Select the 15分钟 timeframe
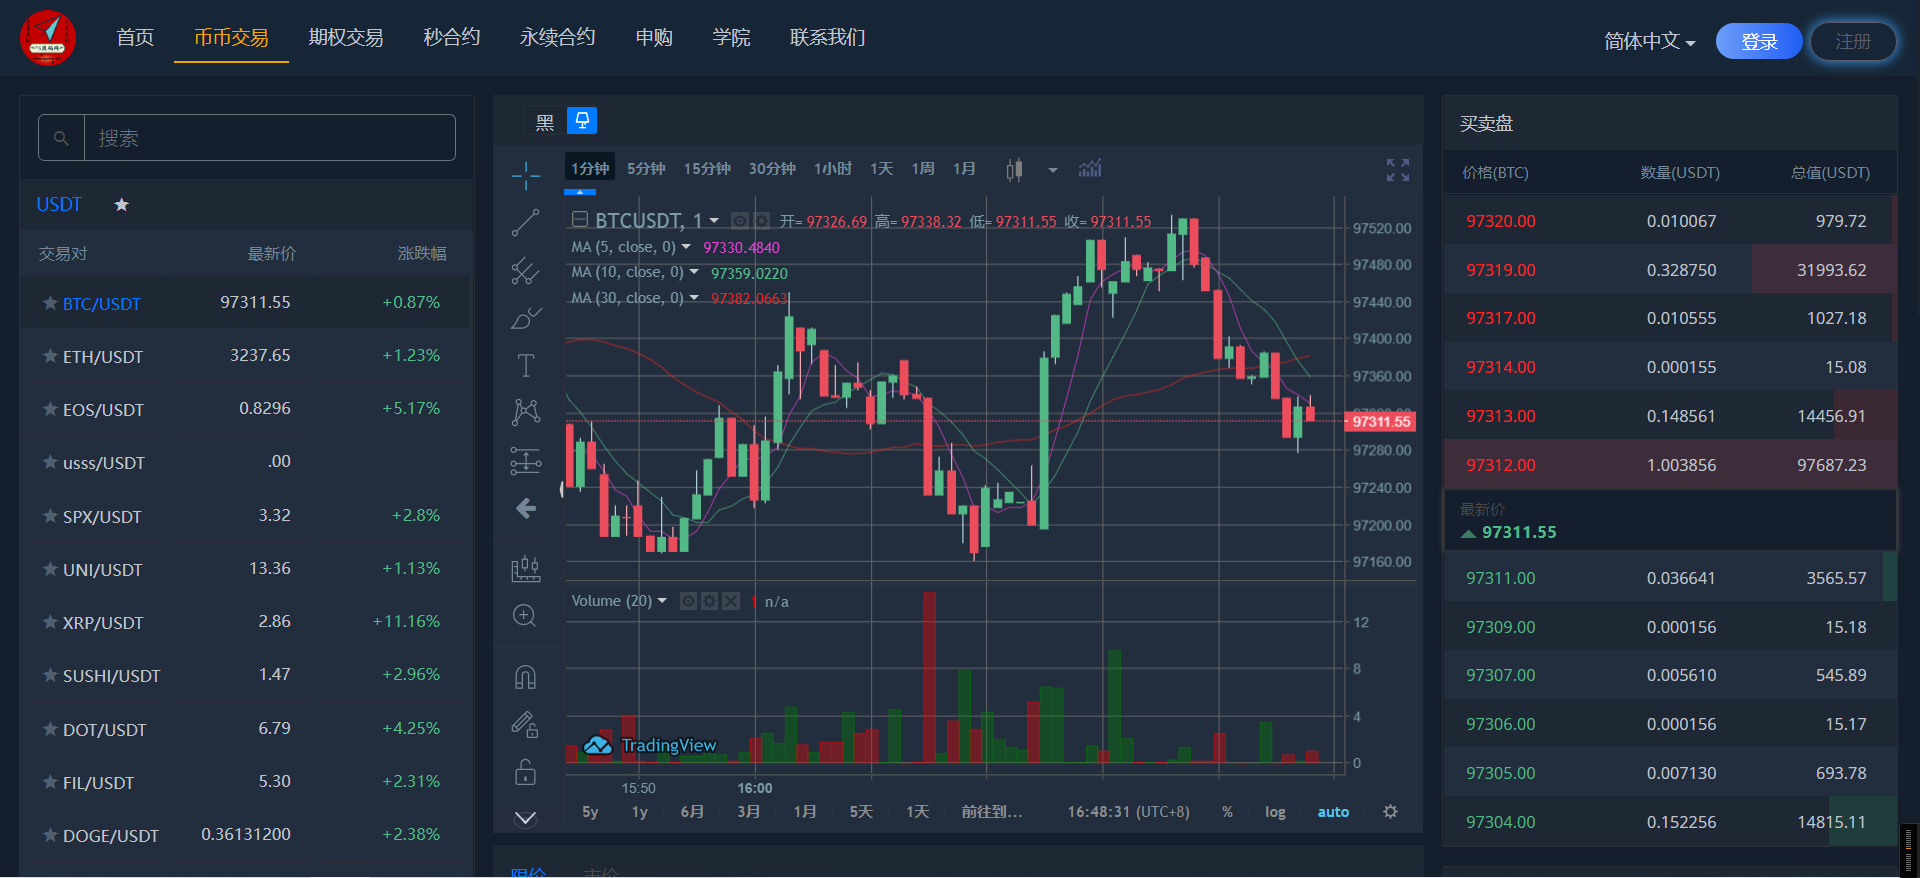This screenshot has width=1920, height=878. (707, 168)
